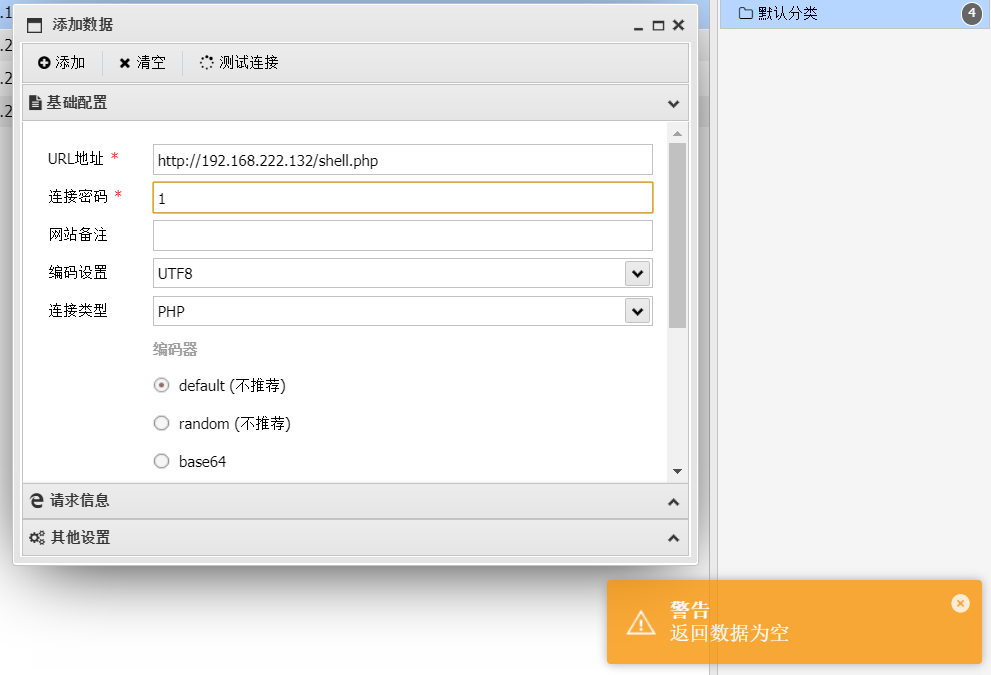Click the scroll down arrow in form
The height and width of the screenshot is (675, 991).
click(x=677, y=471)
